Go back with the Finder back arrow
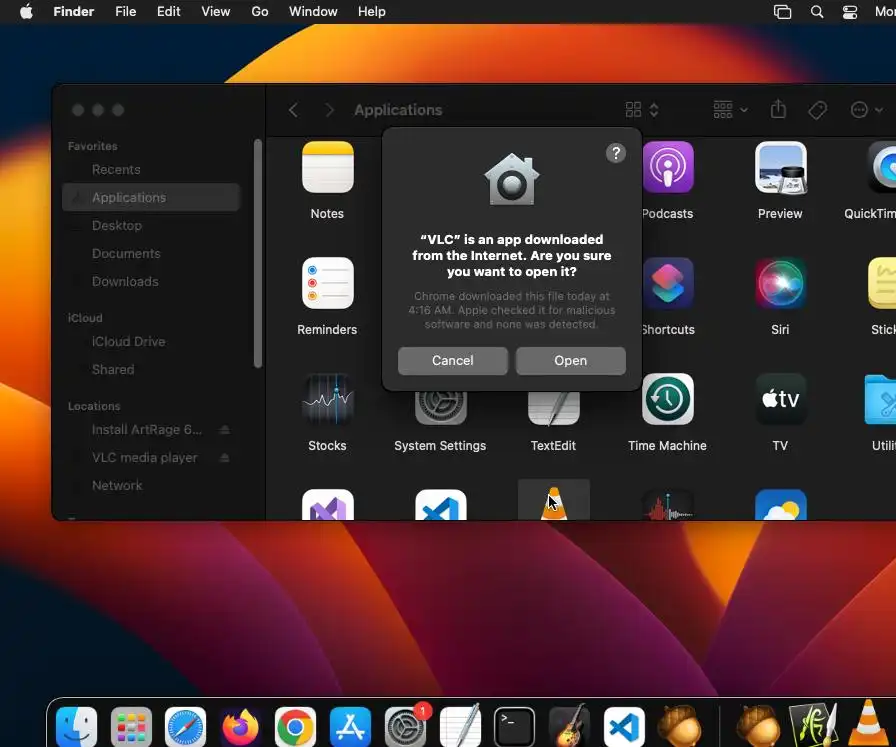The height and width of the screenshot is (747, 896). pyautogui.click(x=293, y=110)
